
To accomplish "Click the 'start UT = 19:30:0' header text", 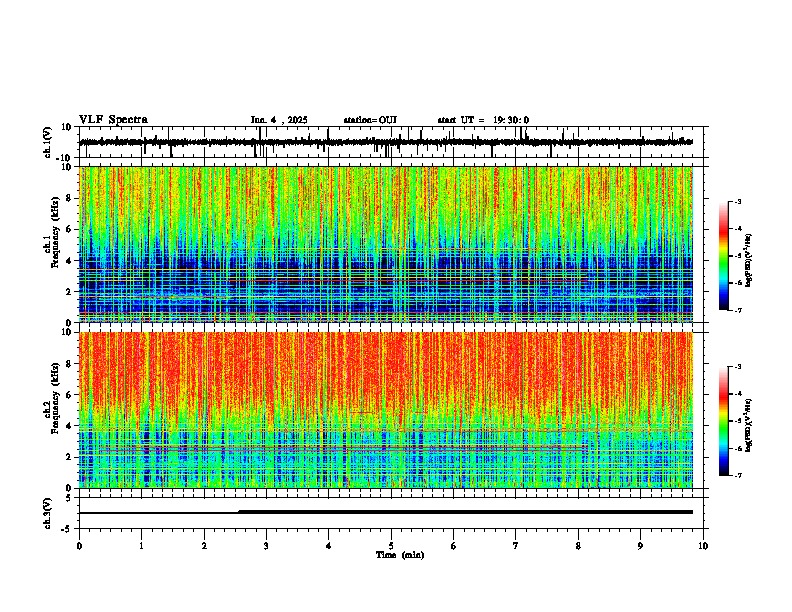I will click(483, 120).
